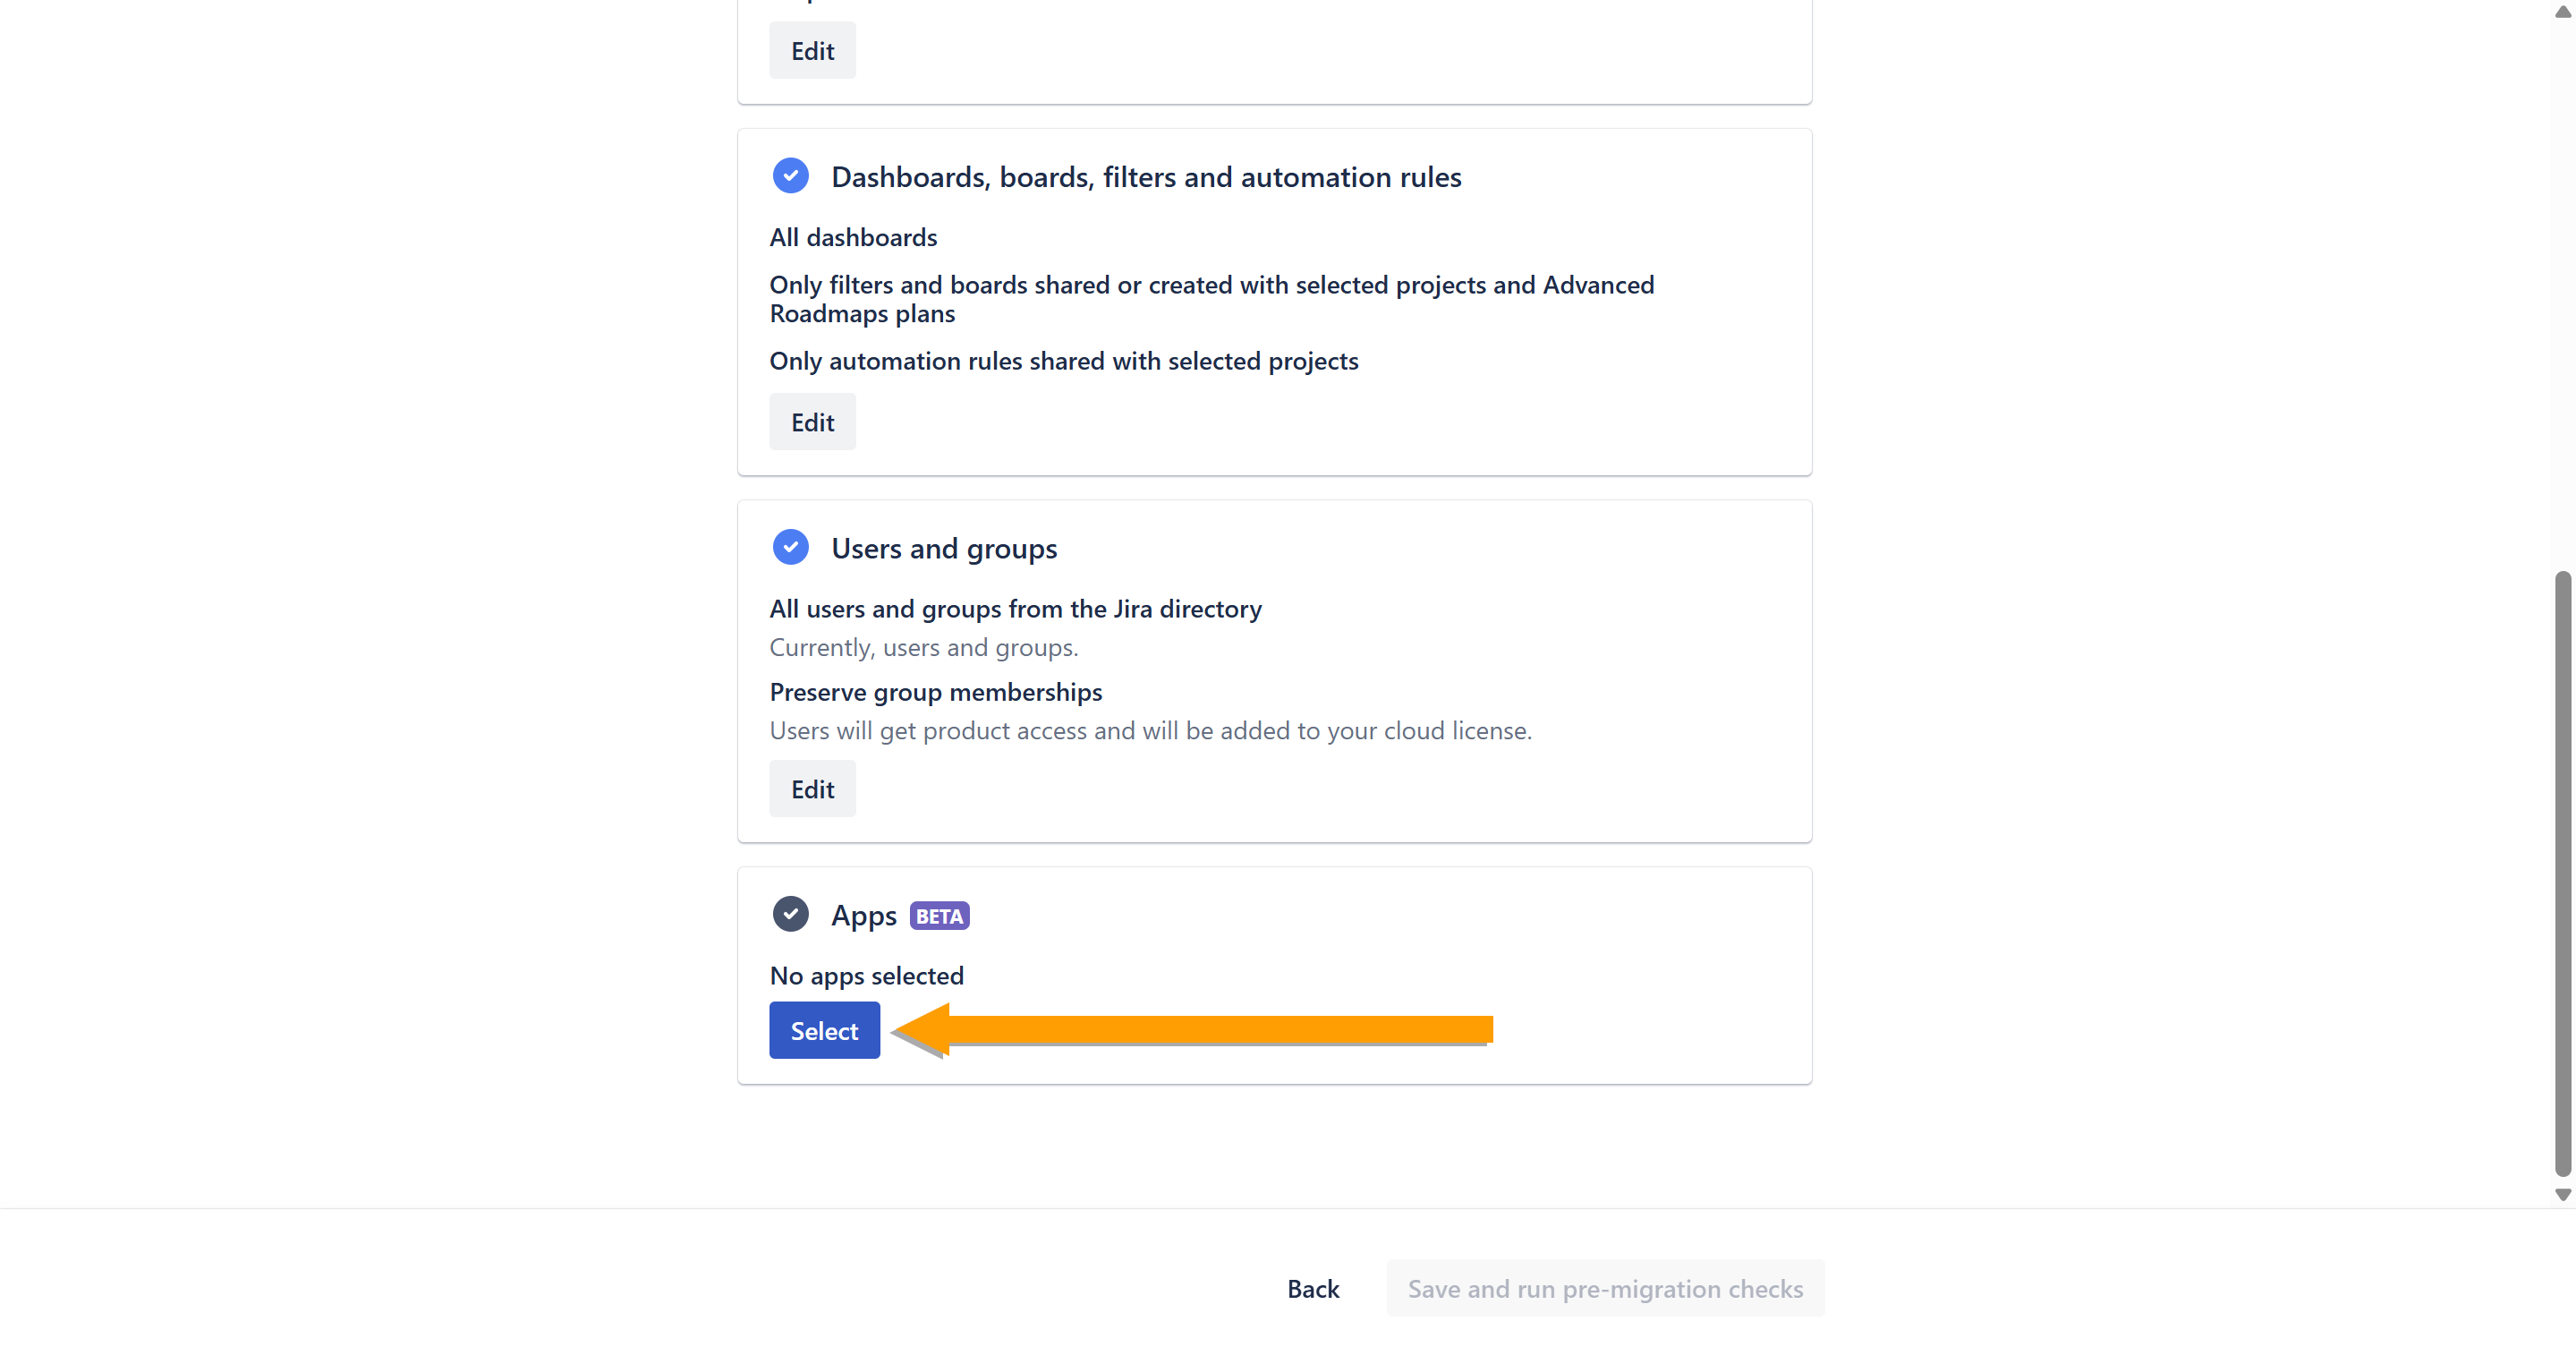Click the Users and groups heading
Screen dimensions: 2576x1364
click(944, 549)
